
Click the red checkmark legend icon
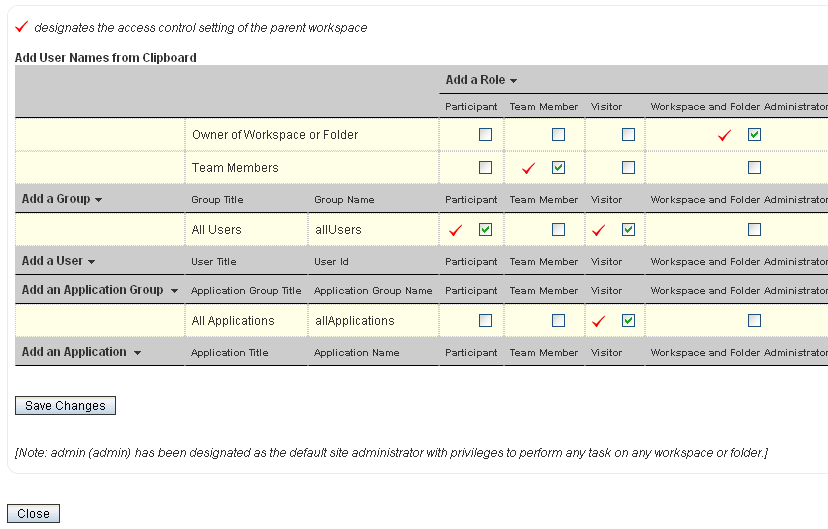pyautogui.click(x=22, y=27)
